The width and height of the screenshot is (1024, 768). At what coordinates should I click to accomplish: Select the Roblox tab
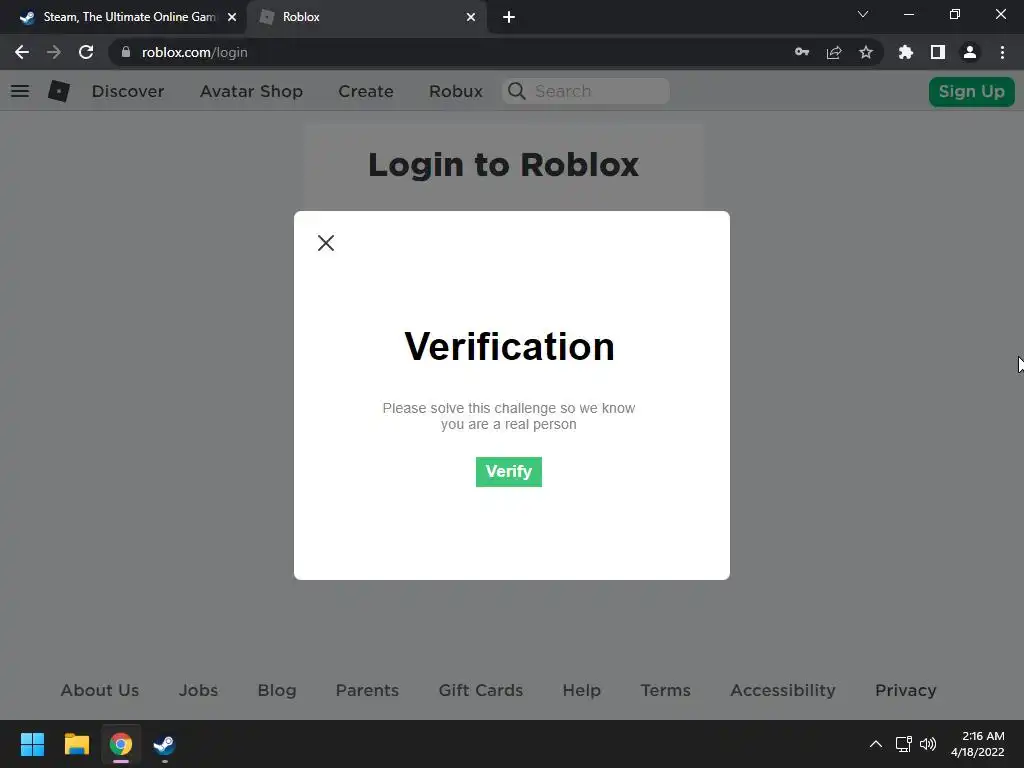pyautogui.click(x=366, y=17)
